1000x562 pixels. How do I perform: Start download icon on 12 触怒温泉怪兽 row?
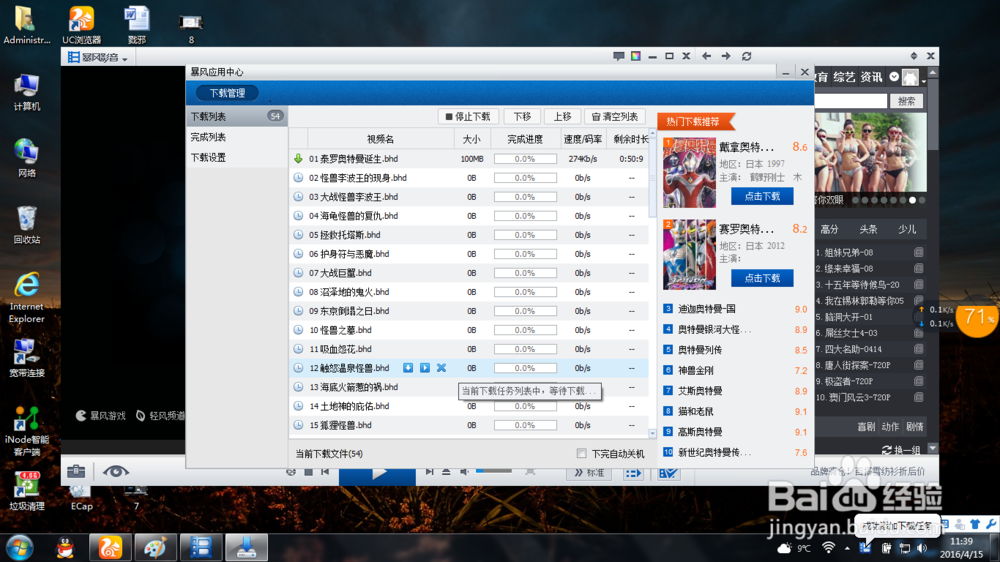coord(408,368)
